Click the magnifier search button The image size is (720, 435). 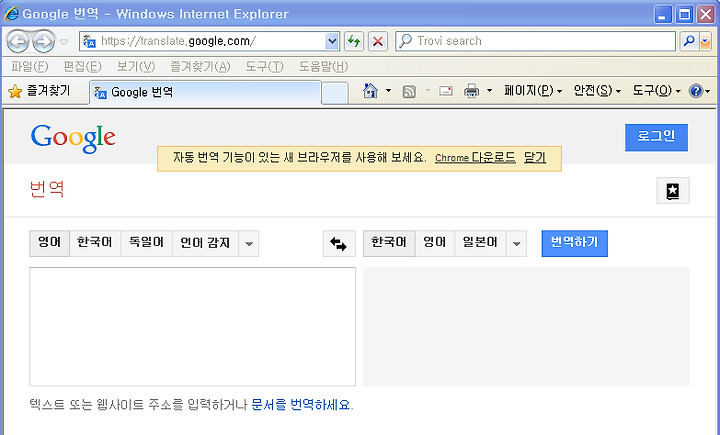689,41
